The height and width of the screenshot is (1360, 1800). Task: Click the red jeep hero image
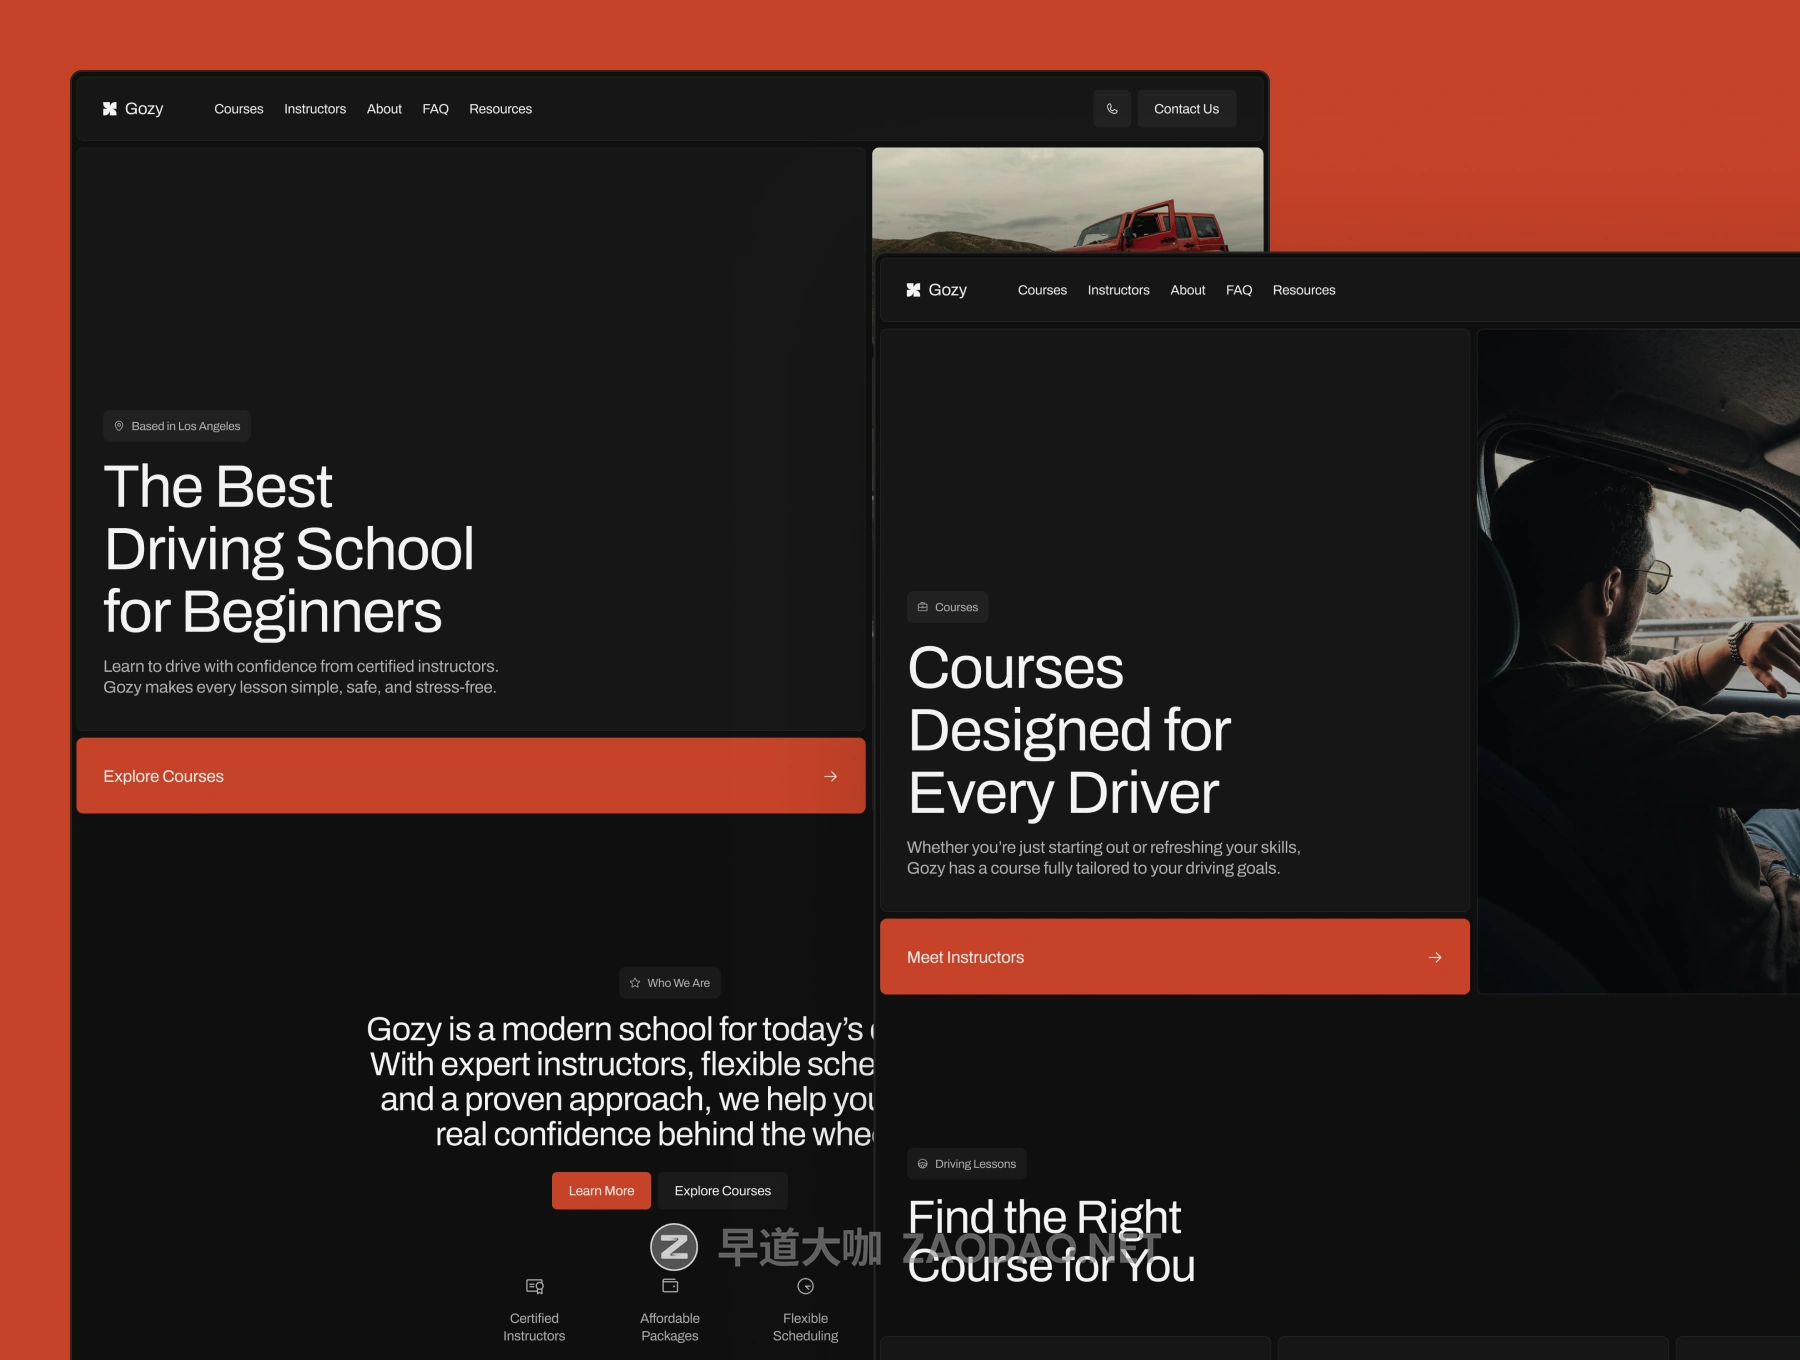pyautogui.click(x=1067, y=200)
